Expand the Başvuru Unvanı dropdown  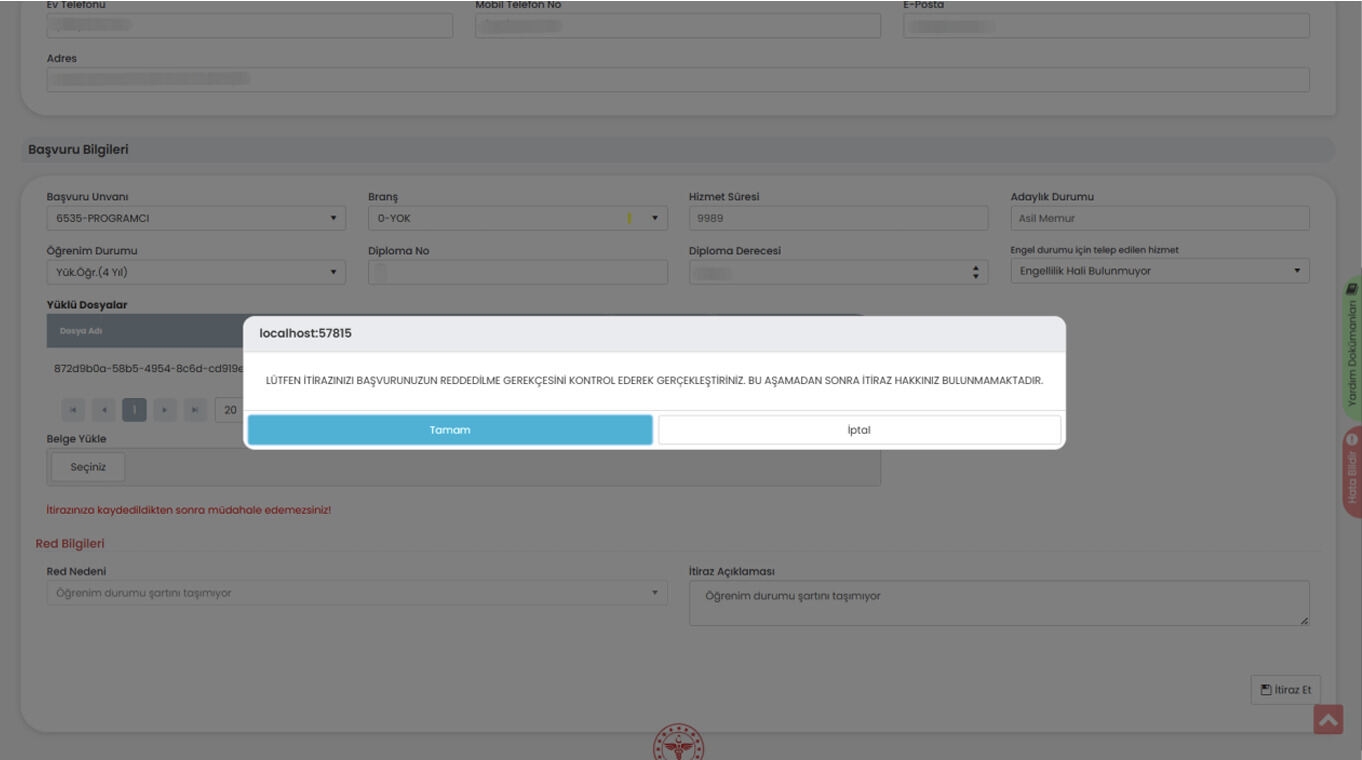(196, 218)
